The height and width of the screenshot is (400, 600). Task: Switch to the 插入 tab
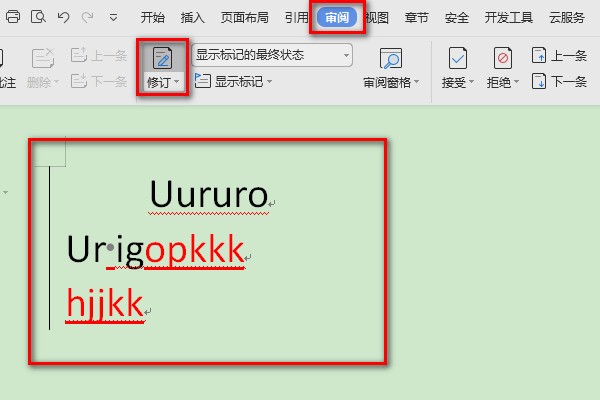(x=192, y=18)
